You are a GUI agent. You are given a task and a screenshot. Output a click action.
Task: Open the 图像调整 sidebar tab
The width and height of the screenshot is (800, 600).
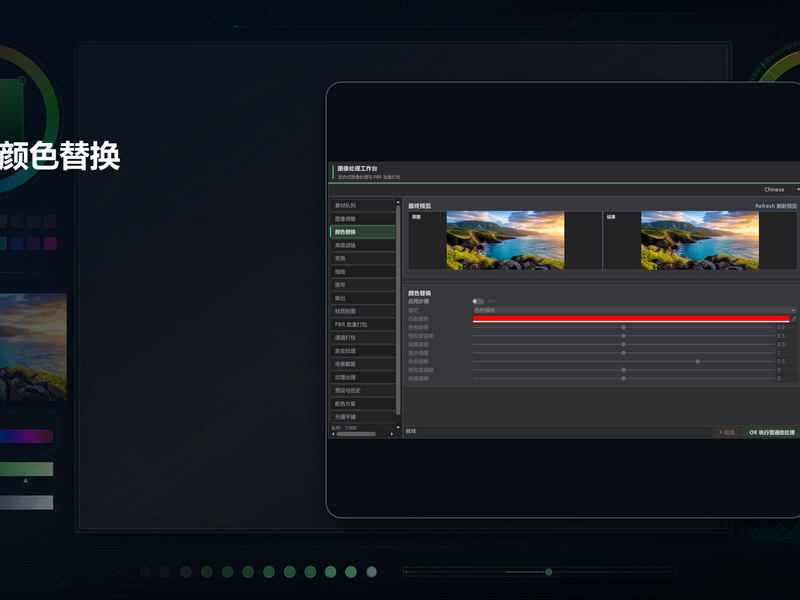[363, 219]
